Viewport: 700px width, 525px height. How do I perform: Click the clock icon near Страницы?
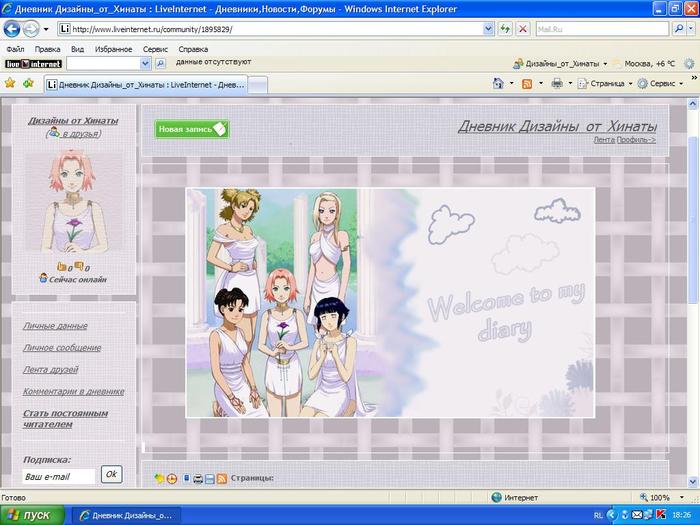coord(172,479)
